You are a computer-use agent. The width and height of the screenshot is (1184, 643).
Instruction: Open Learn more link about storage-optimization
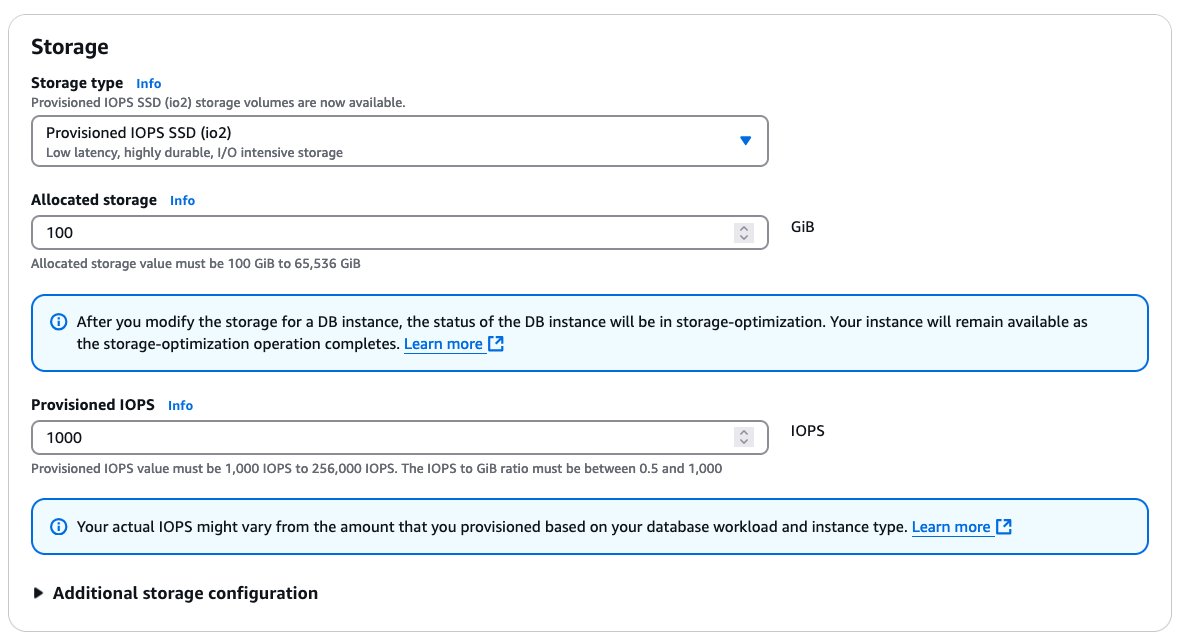pos(443,344)
